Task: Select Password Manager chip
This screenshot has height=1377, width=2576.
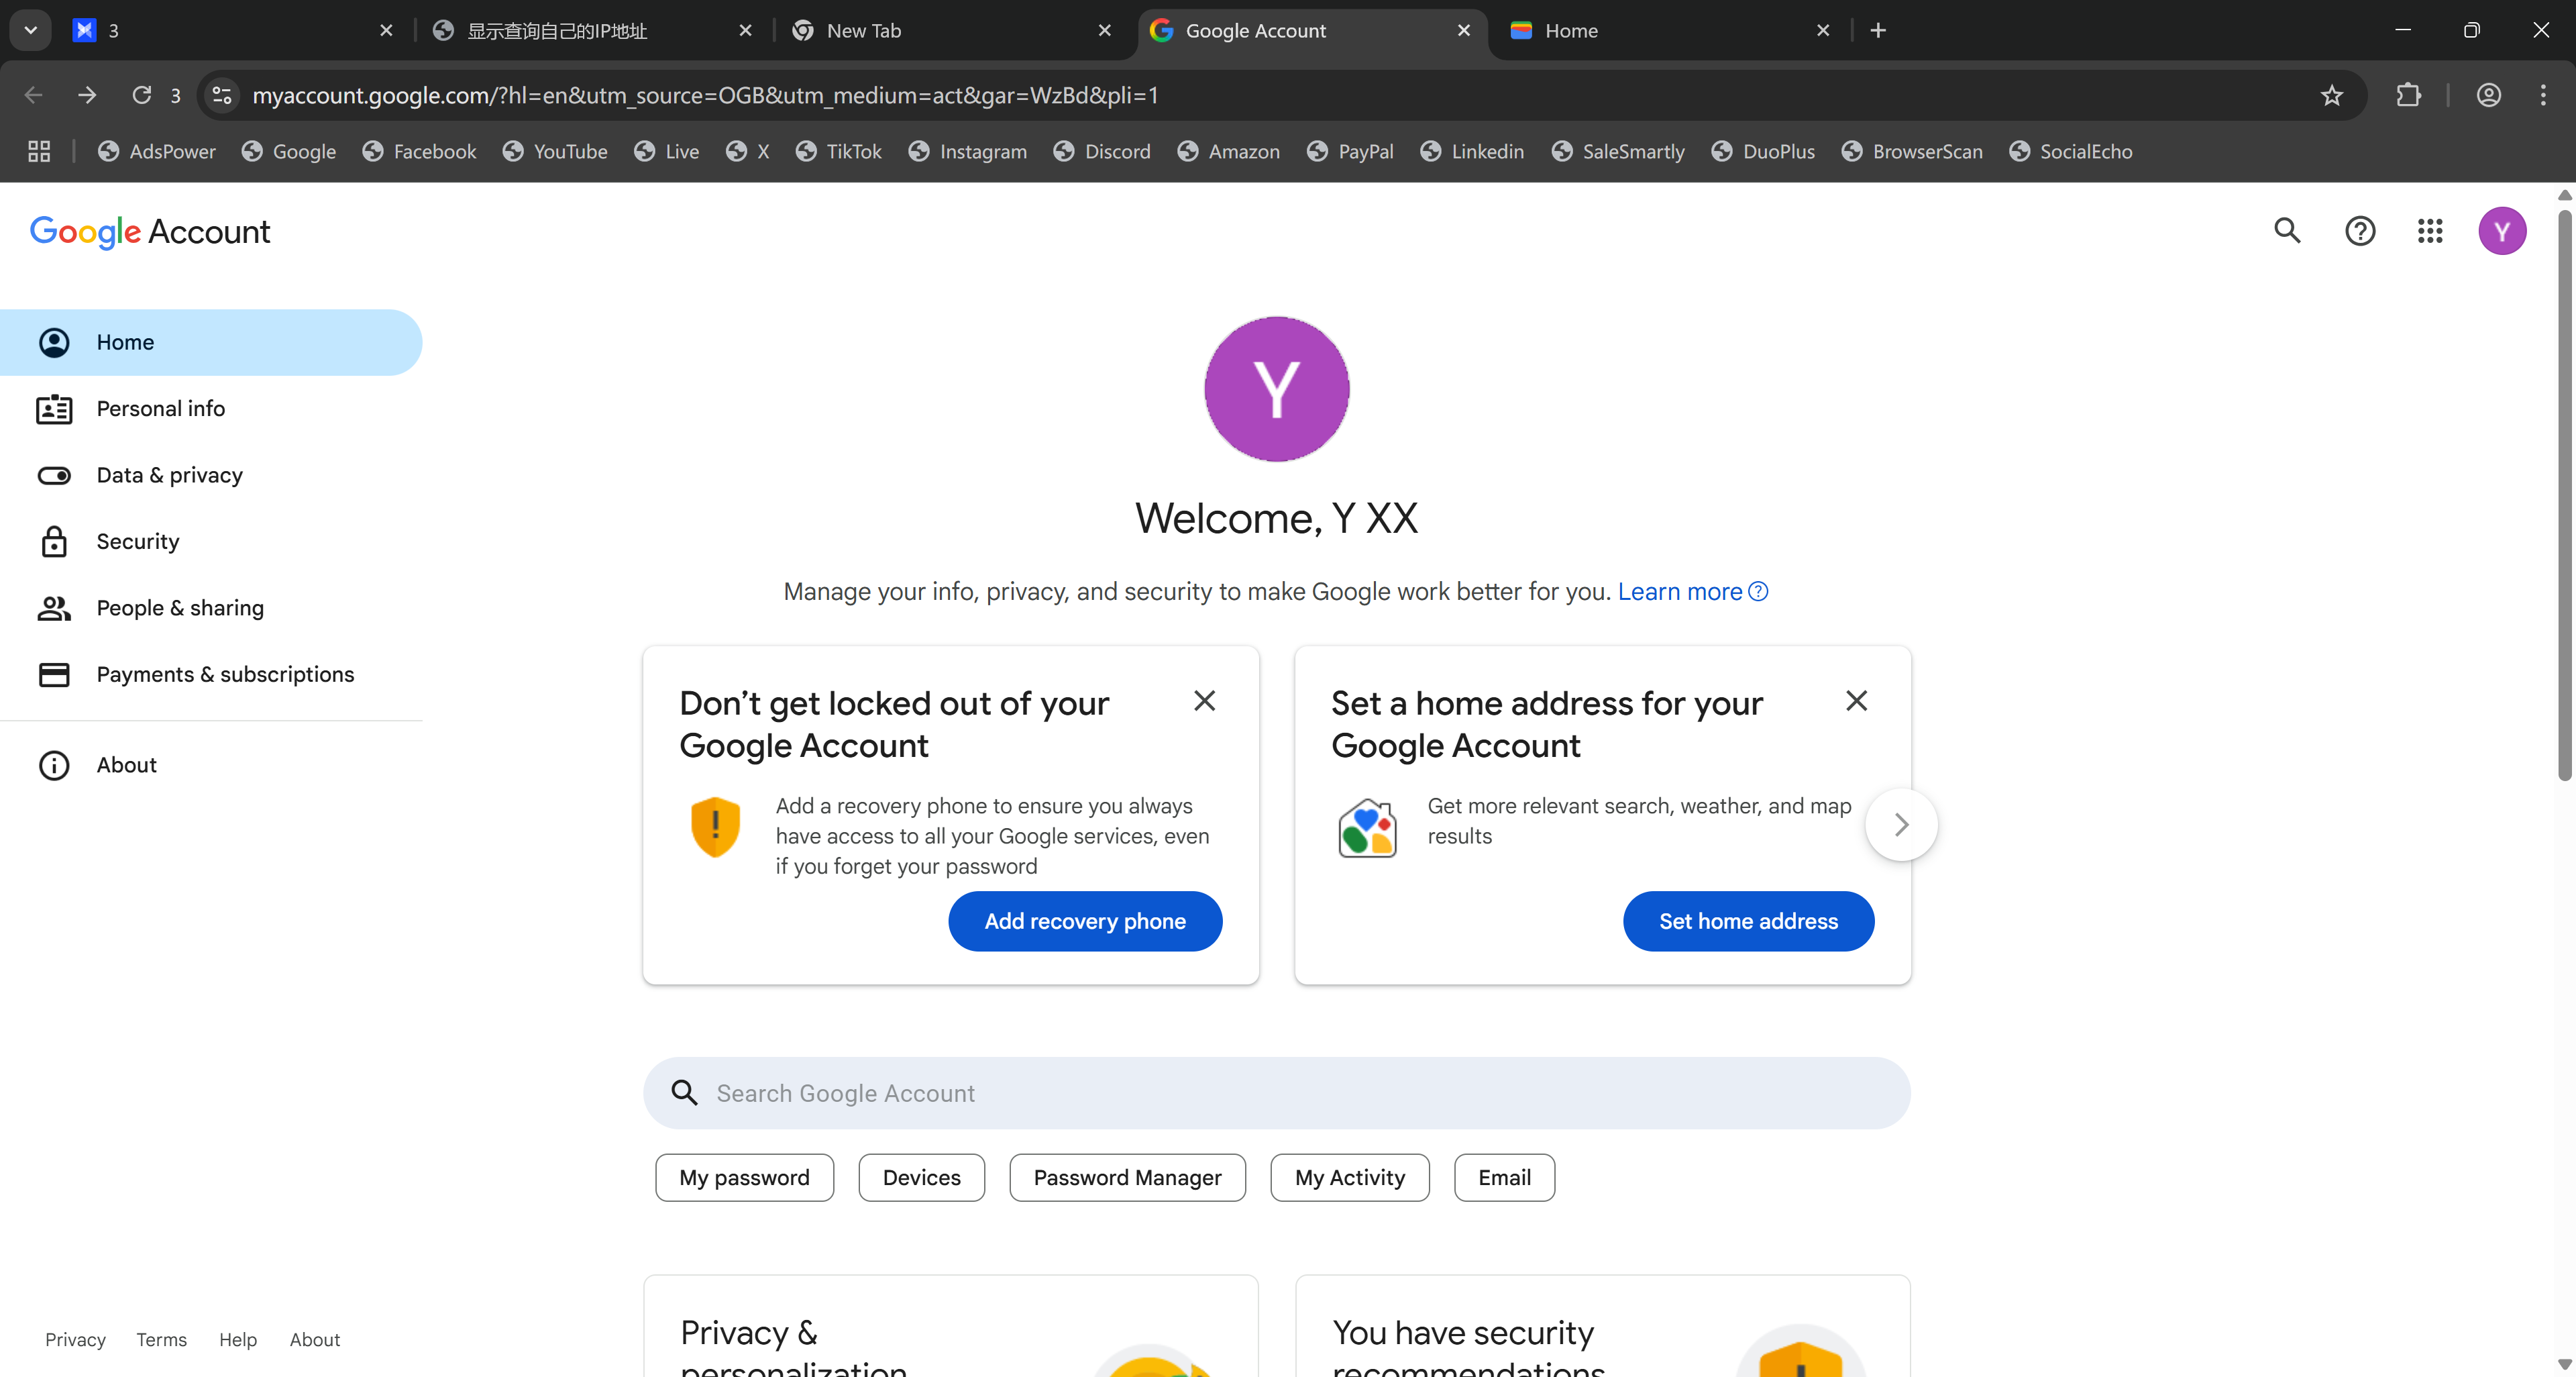Action: tap(1127, 1178)
